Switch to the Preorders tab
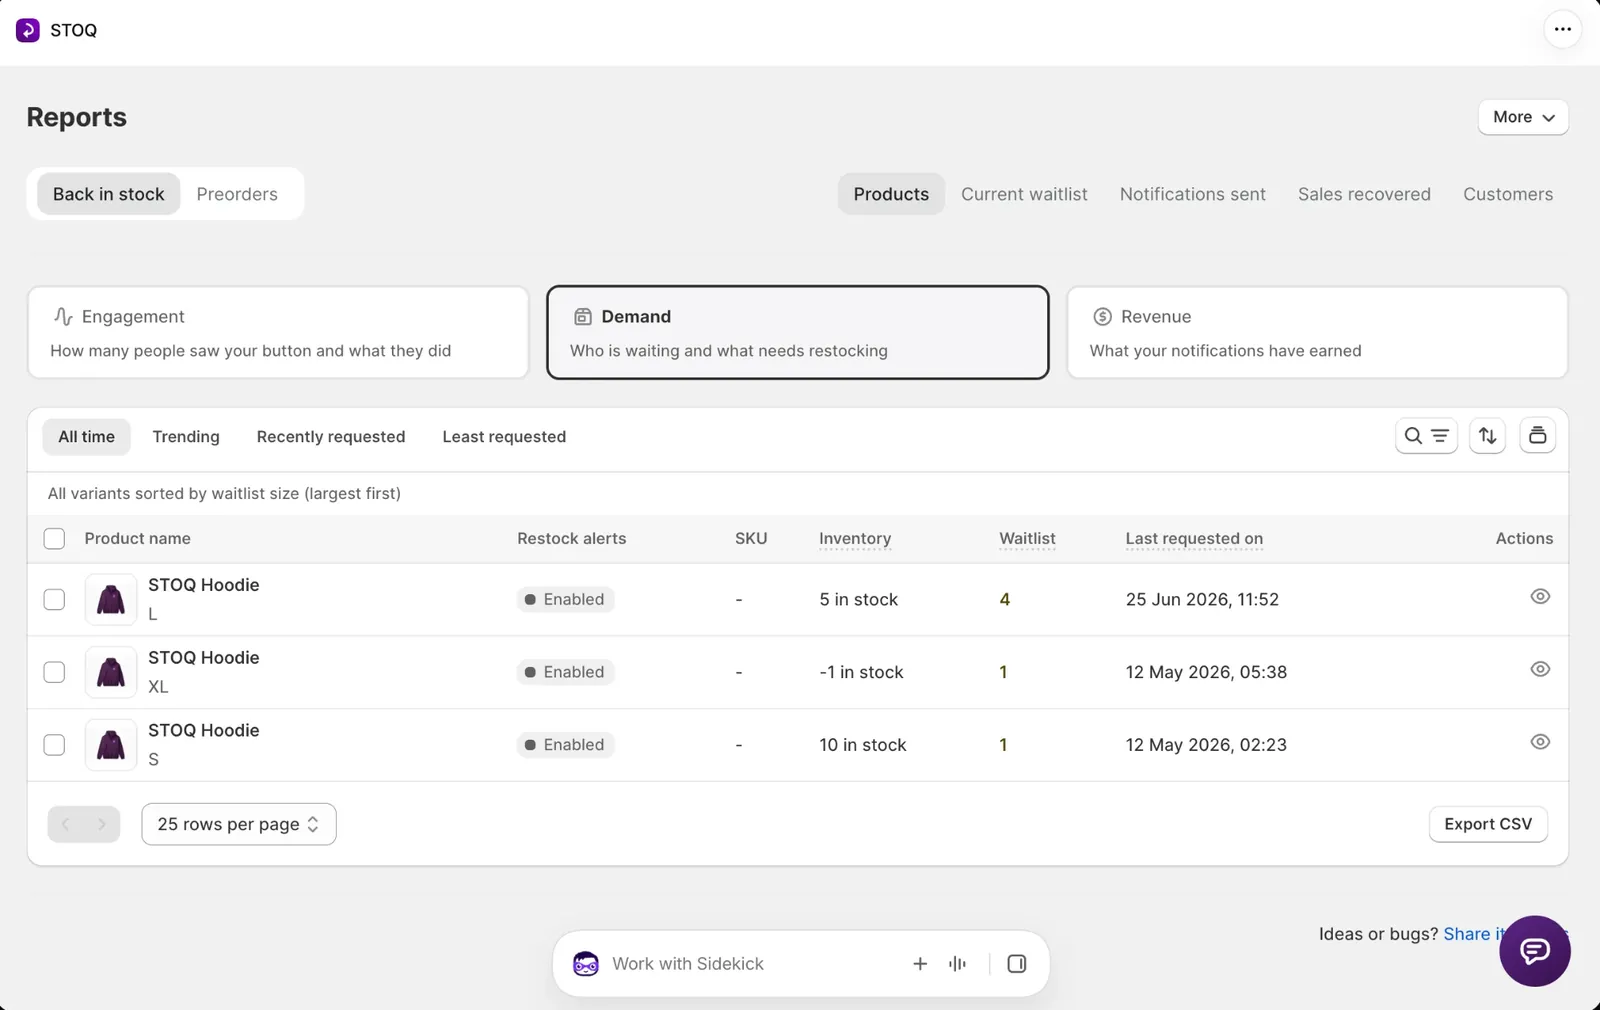Viewport: 1600px width, 1010px height. pyautogui.click(x=237, y=194)
